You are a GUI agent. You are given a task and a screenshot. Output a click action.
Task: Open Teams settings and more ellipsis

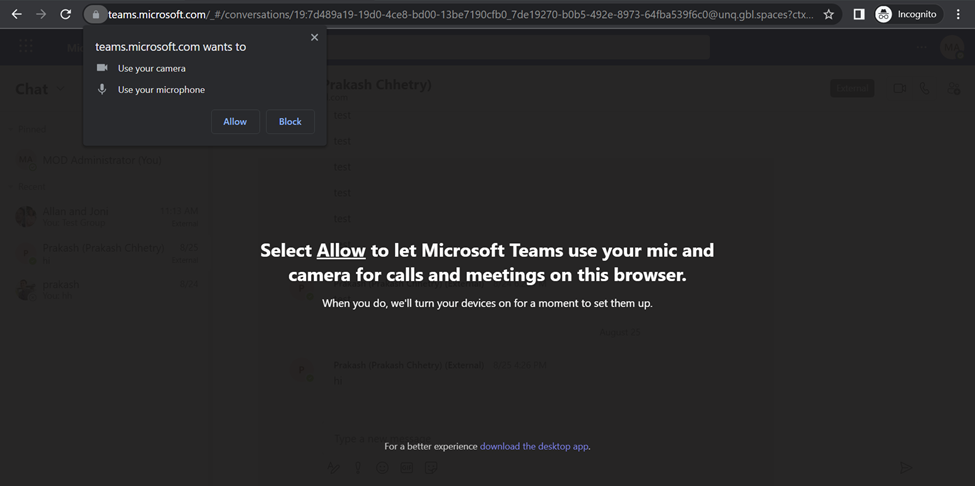[x=921, y=47]
